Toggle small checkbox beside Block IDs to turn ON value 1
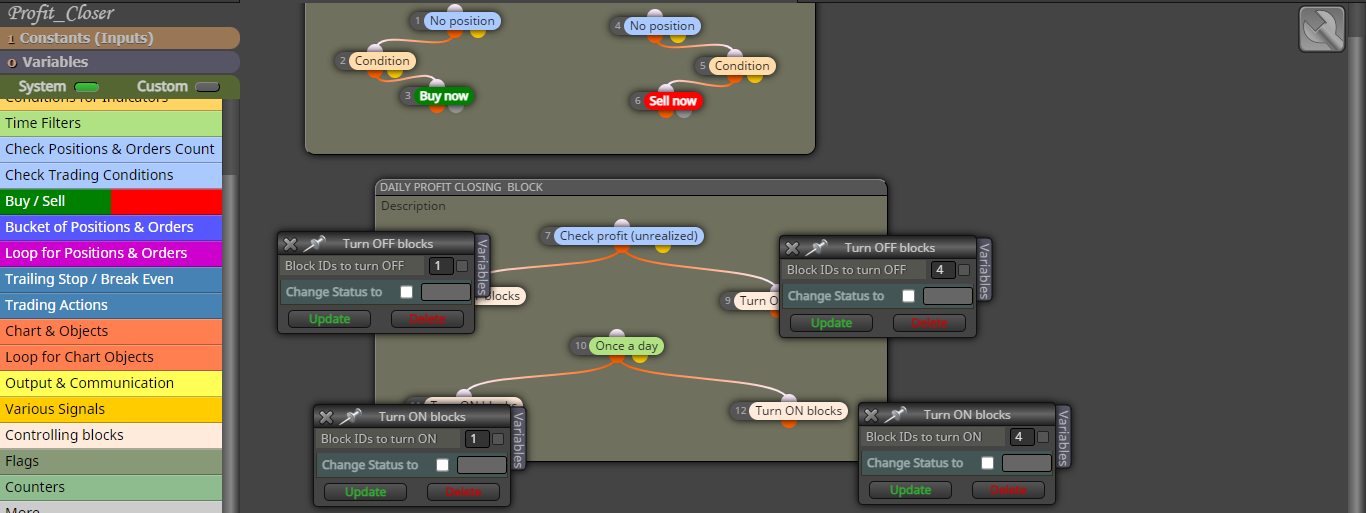The height and width of the screenshot is (513, 1366). [498, 439]
